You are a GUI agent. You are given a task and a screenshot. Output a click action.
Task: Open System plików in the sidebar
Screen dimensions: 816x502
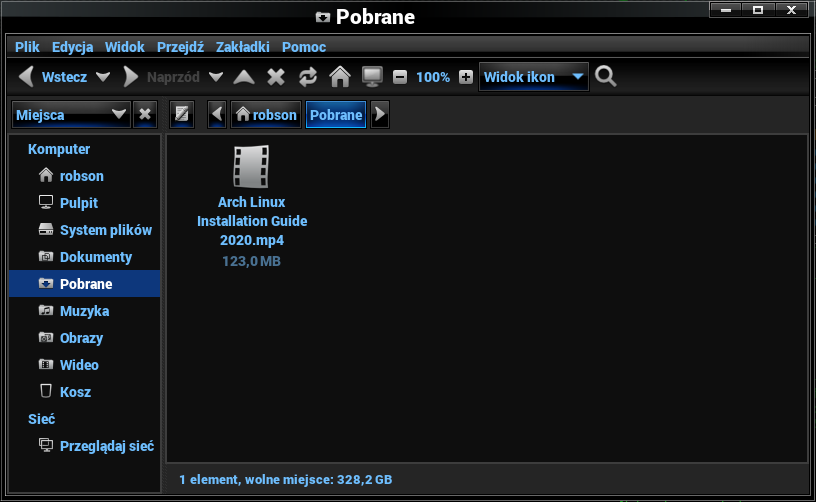pyautogui.click(x=84, y=230)
